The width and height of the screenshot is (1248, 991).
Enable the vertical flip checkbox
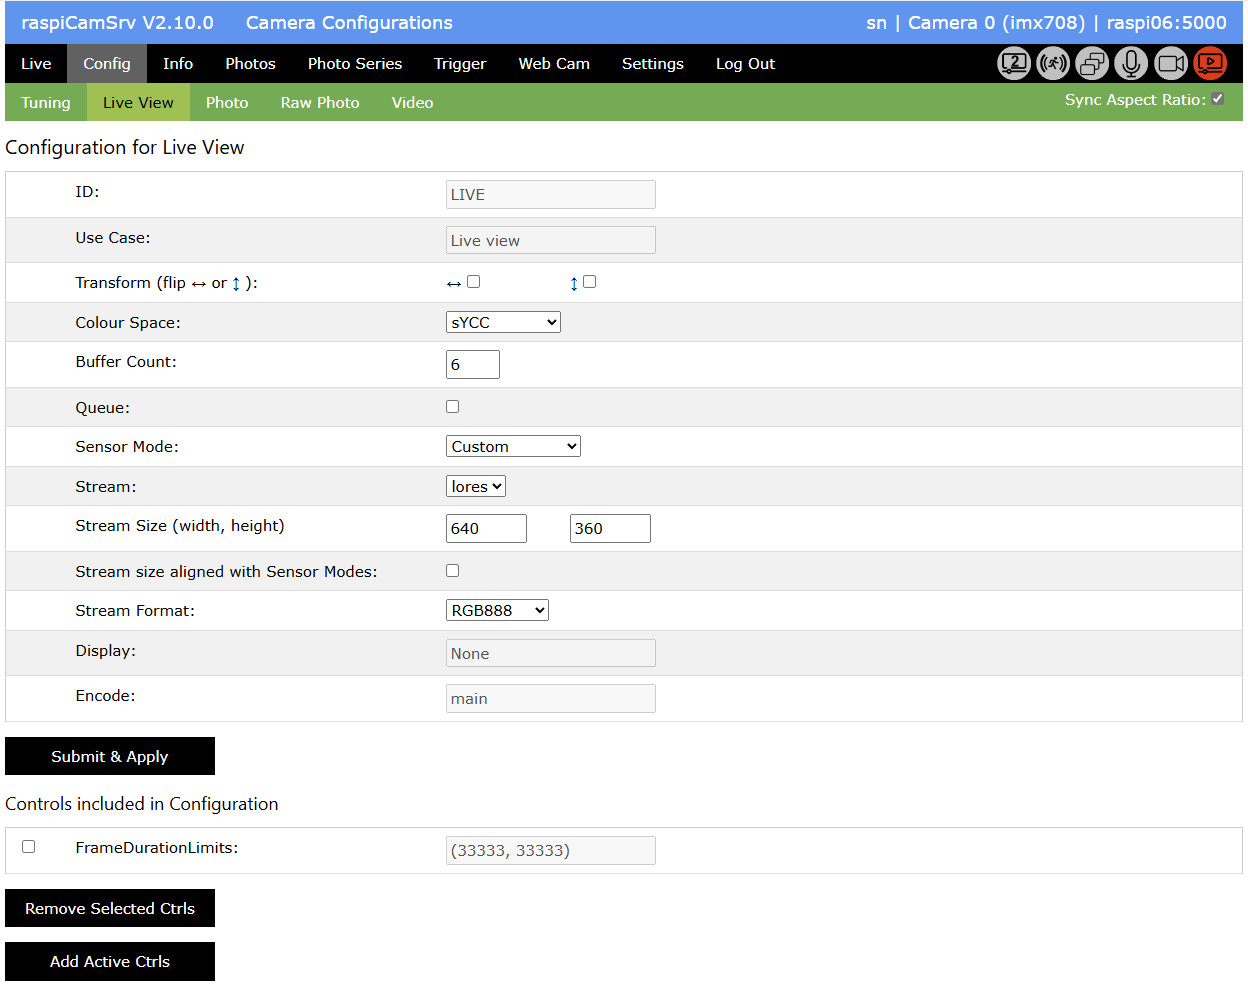pos(590,282)
